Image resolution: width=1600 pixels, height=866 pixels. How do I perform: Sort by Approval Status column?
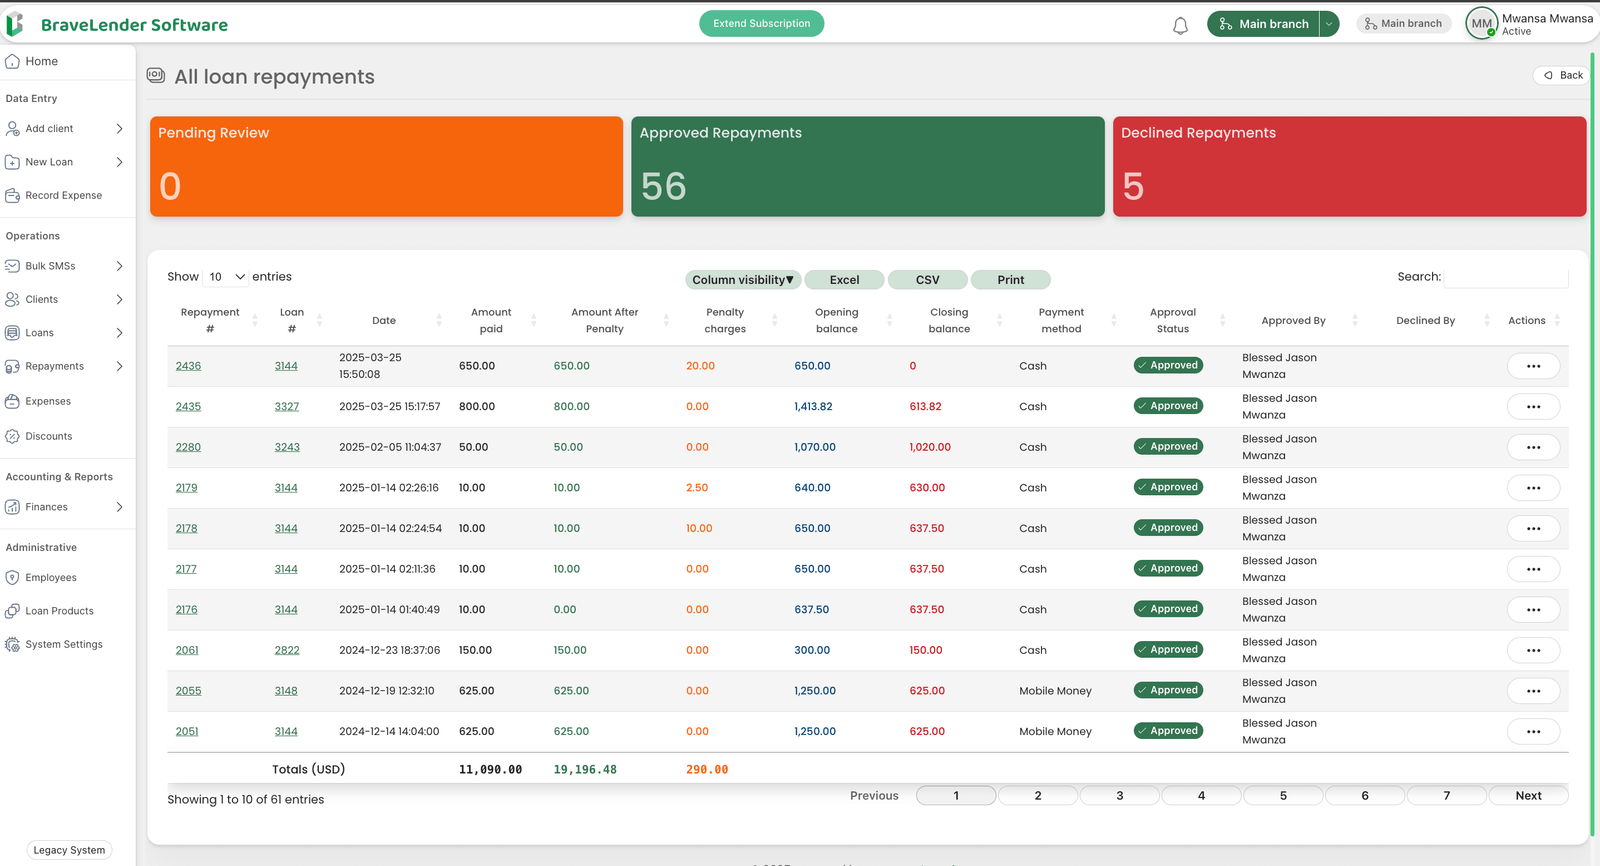coord(1173,321)
